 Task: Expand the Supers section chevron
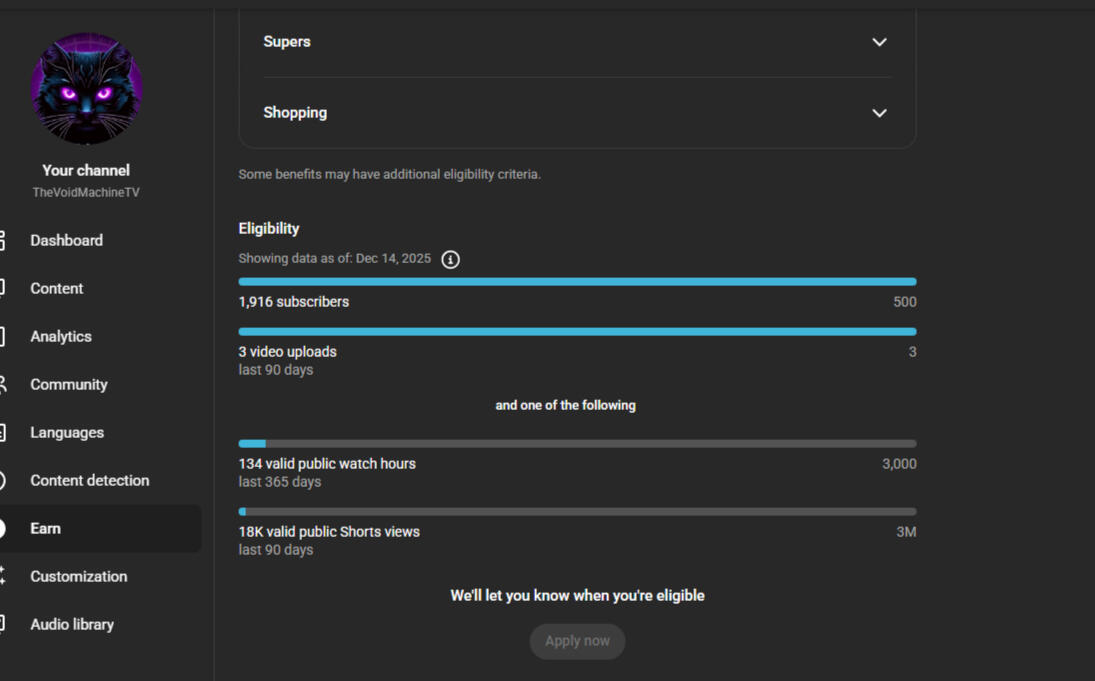point(879,42)
